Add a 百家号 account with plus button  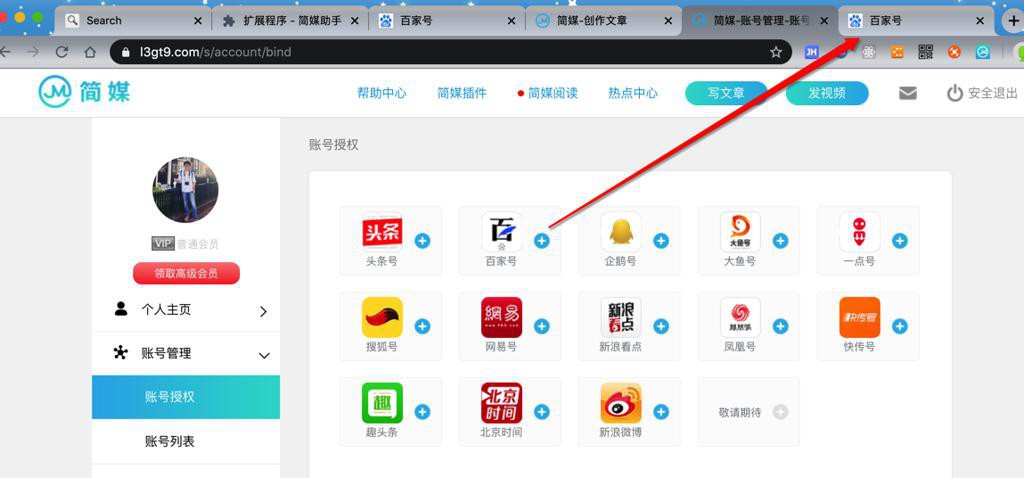point(541,241)
